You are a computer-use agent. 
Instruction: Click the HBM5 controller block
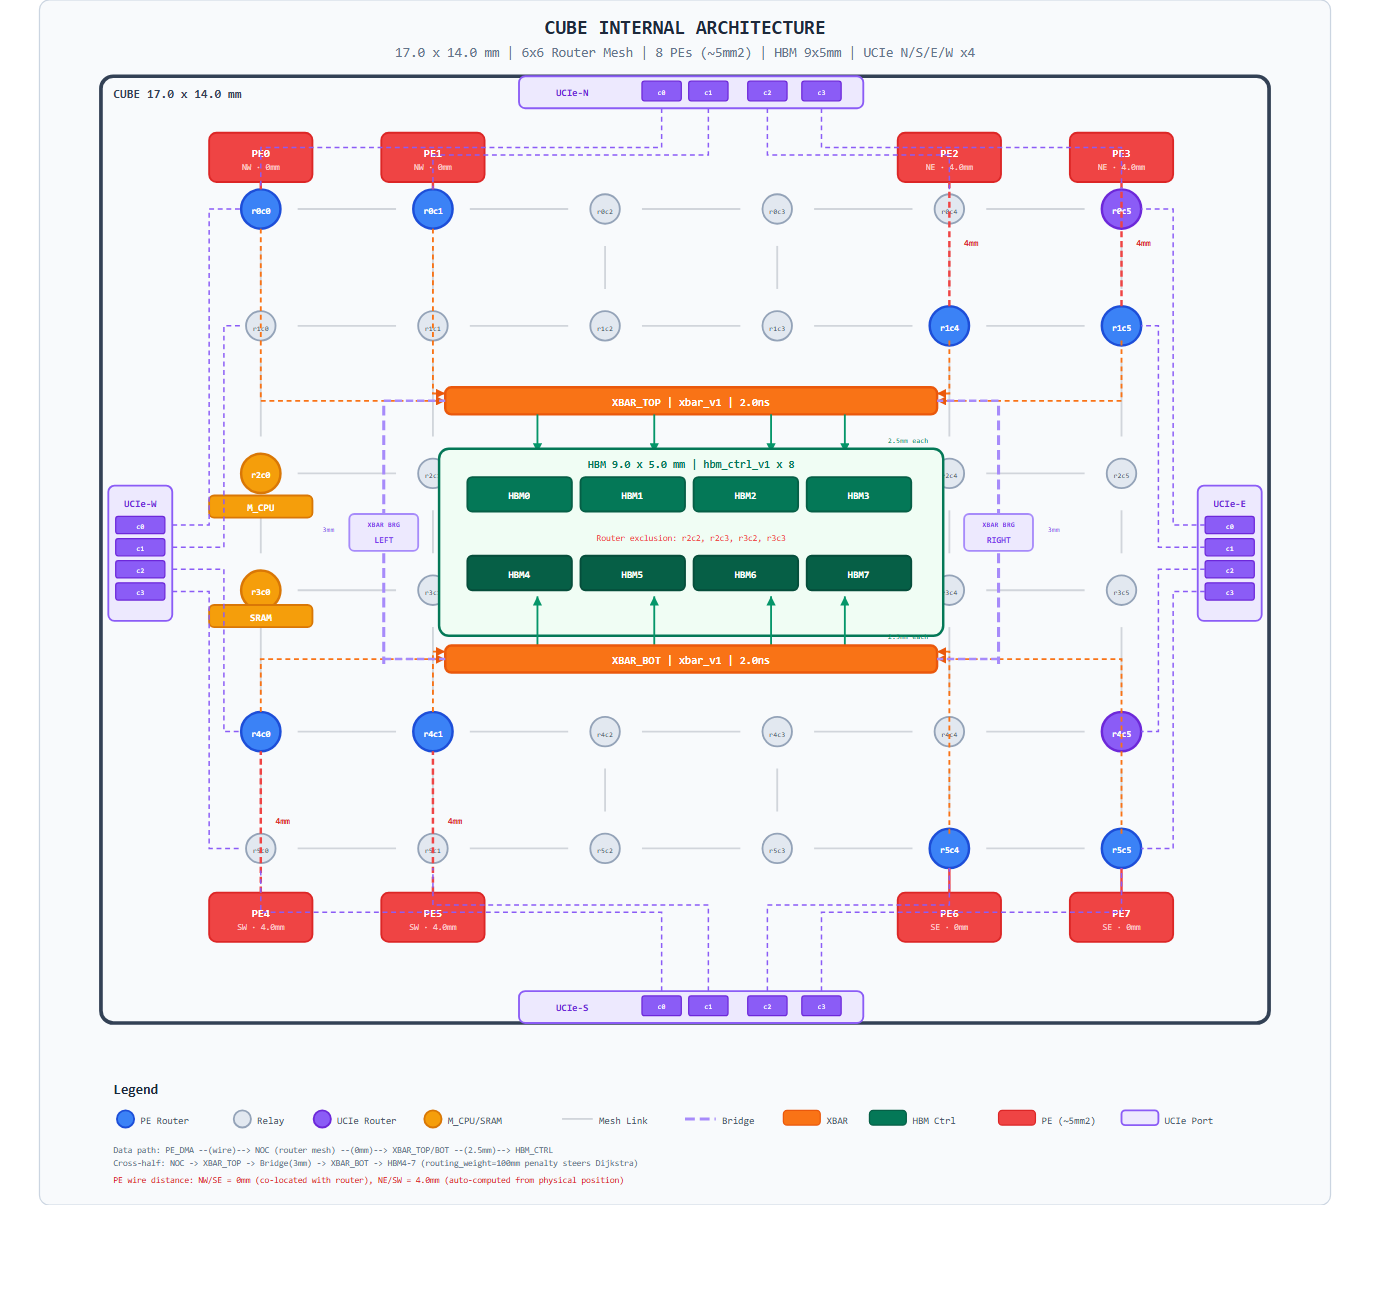[632, 574]
